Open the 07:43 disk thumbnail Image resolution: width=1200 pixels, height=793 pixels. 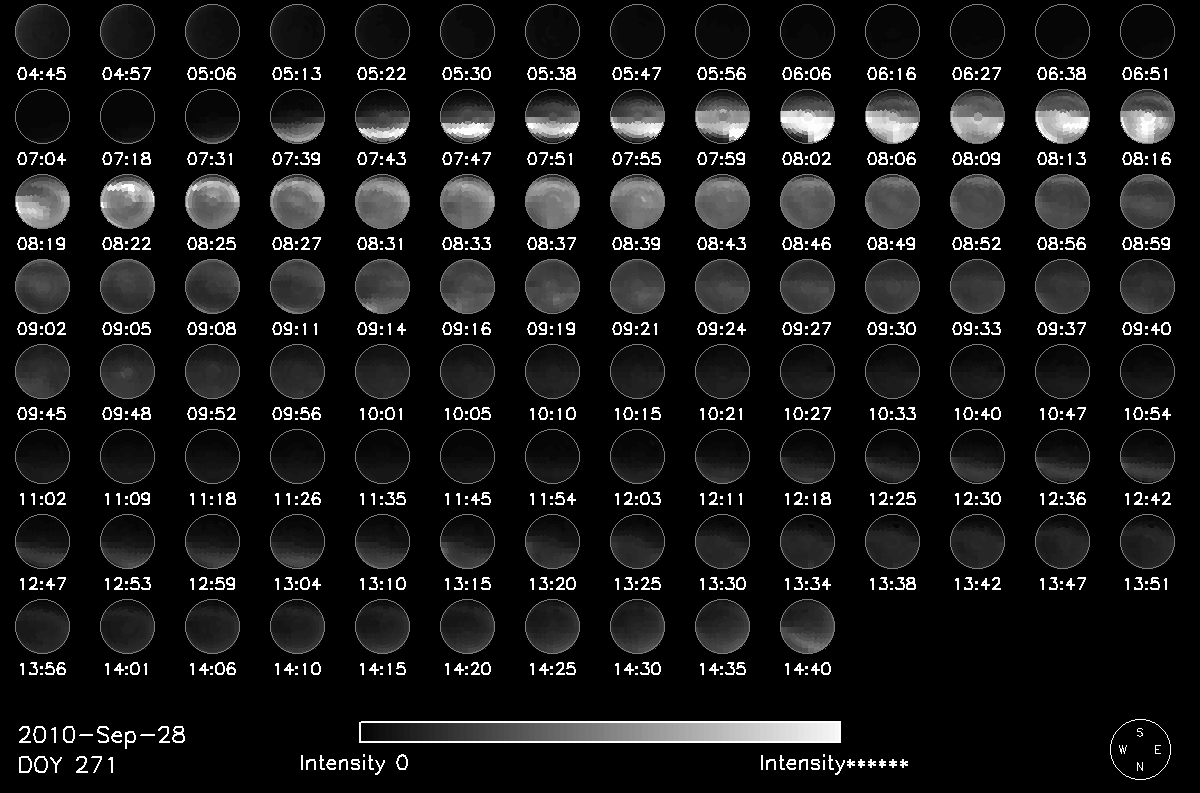(x=382, y=117)
